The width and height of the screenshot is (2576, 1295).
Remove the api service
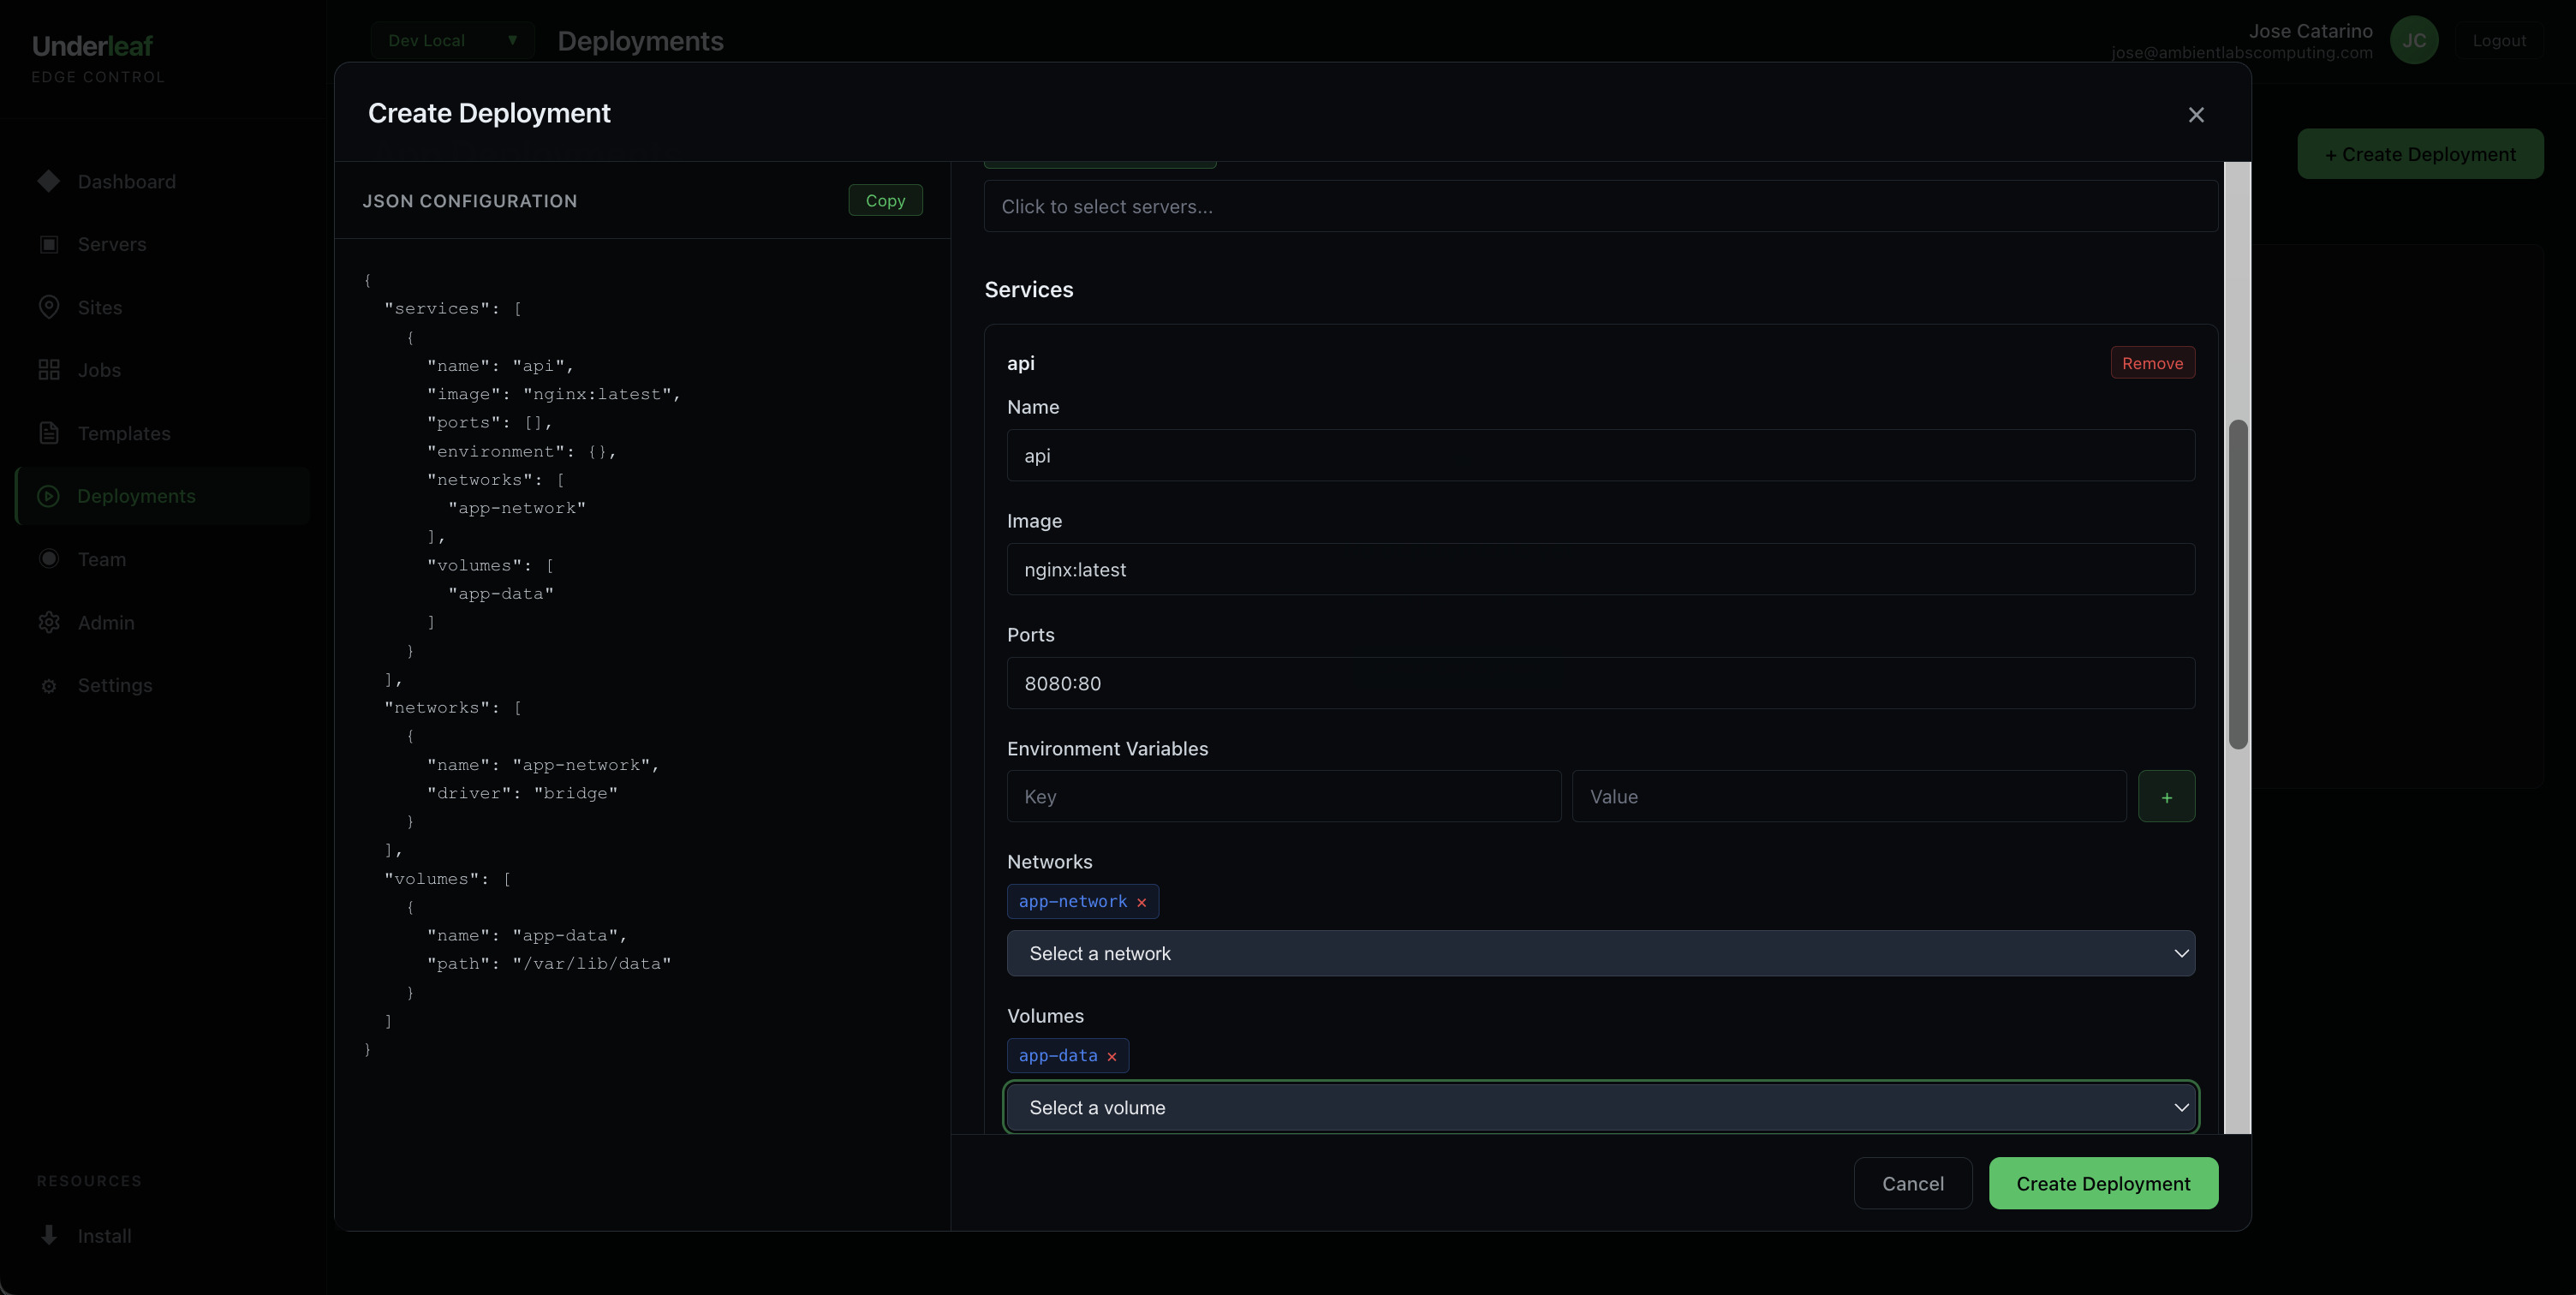(x=2152, y=362)
